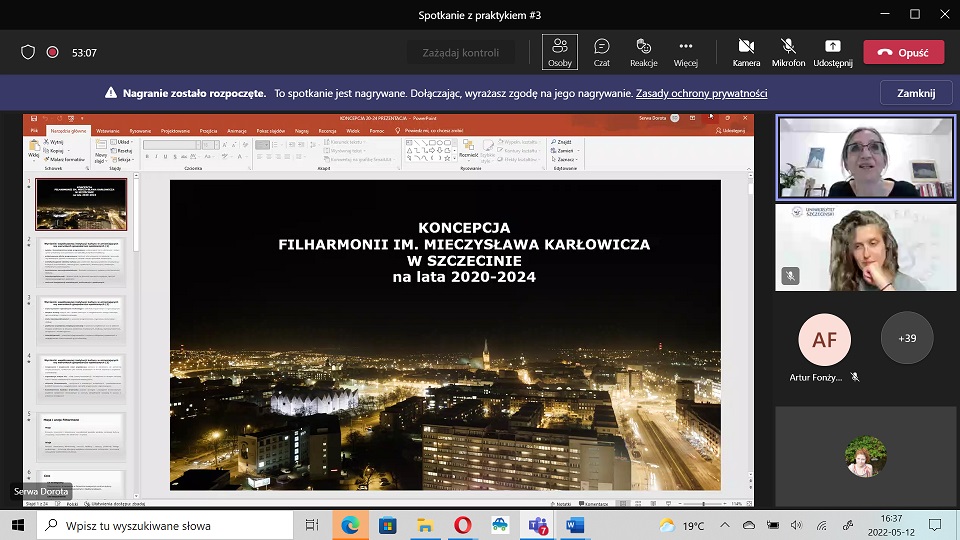Open the Reakcje reactions menu
The width and height of the screenshot is (960, 540).
point(644,52)
